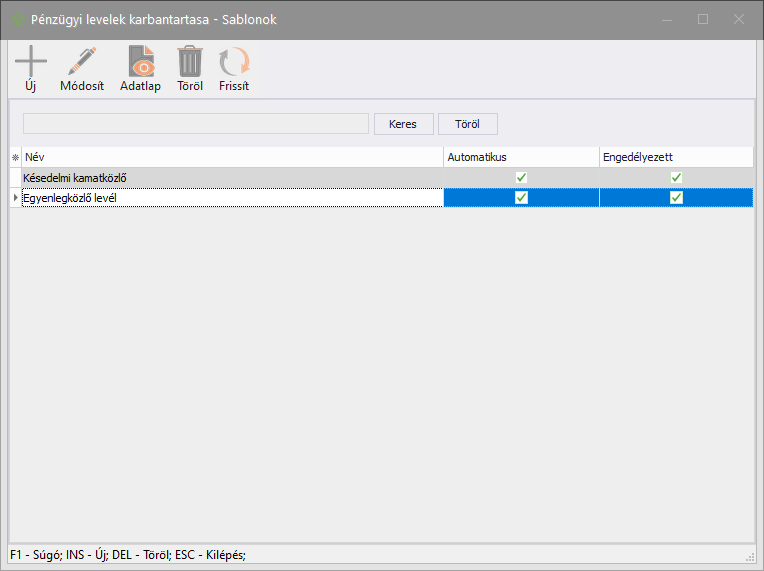Toggle Engedélyezett for Késedelmi kamatközlő
Image resolution: width=764 pixels, height=571 pixels.
coord(676,177)
